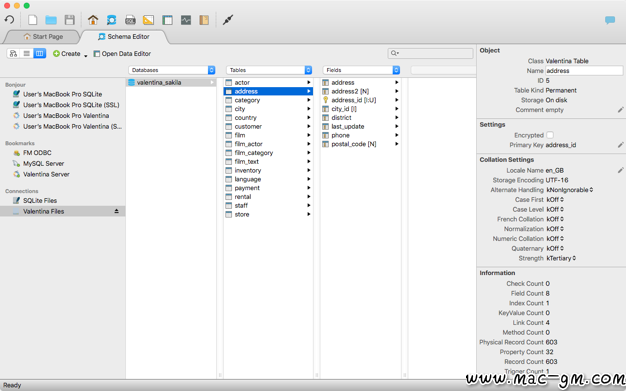Create a new document from toolbar
Screen dimensions: 626x391
(x=33, y=20)
